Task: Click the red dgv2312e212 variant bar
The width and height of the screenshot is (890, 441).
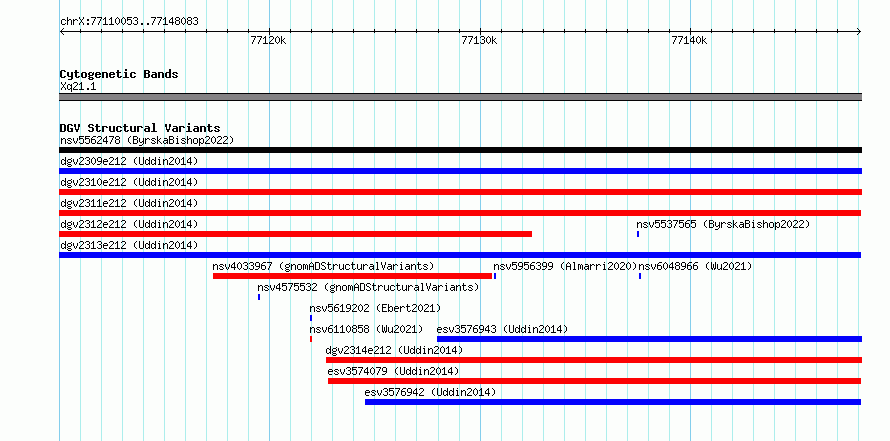Action: [296, 234]
